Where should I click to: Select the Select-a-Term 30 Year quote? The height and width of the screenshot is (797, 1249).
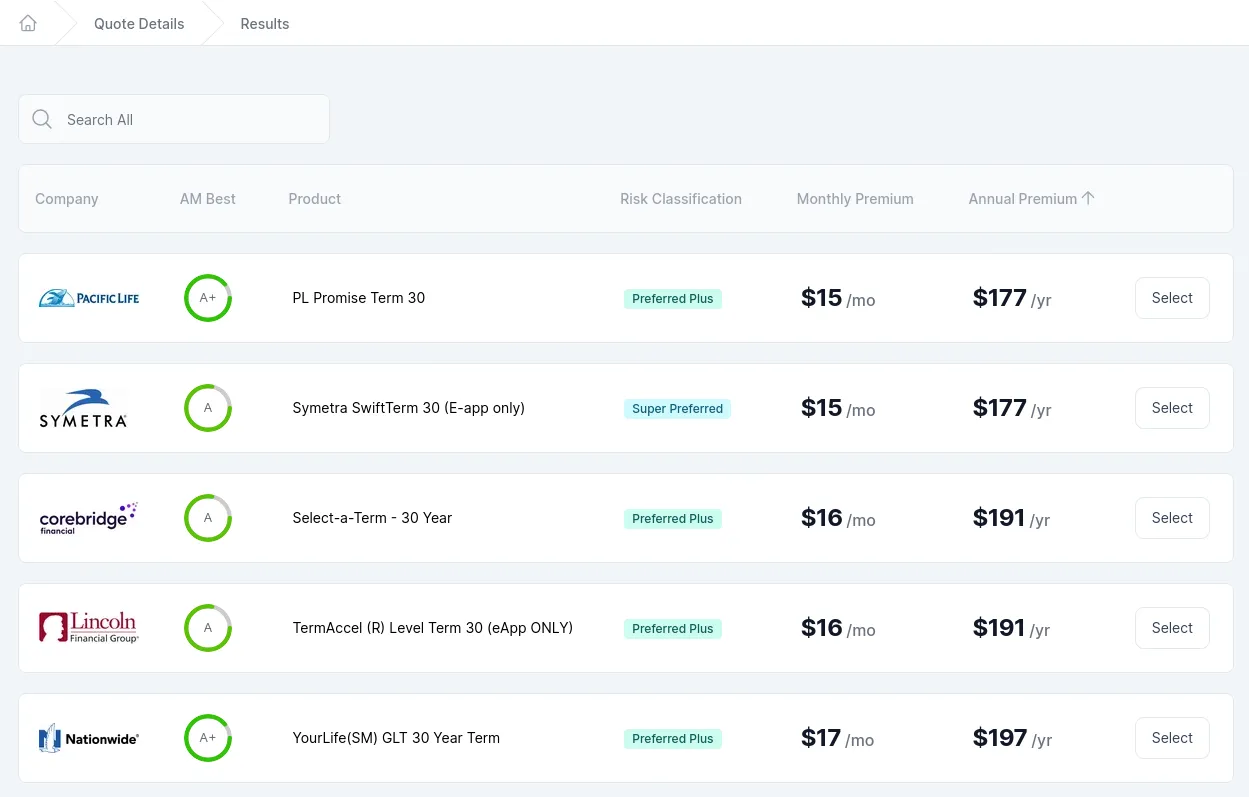click(1172, 518)
